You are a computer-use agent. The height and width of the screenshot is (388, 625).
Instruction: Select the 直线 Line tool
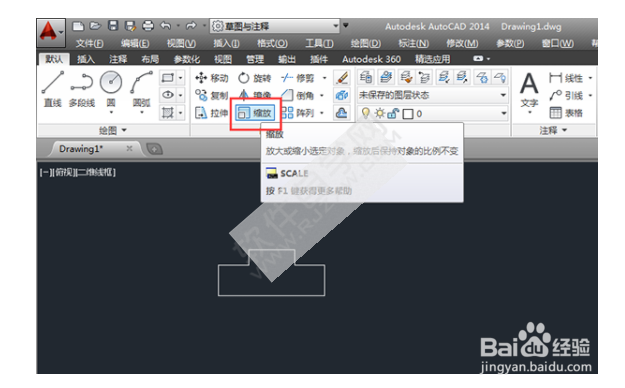point(53,89)
